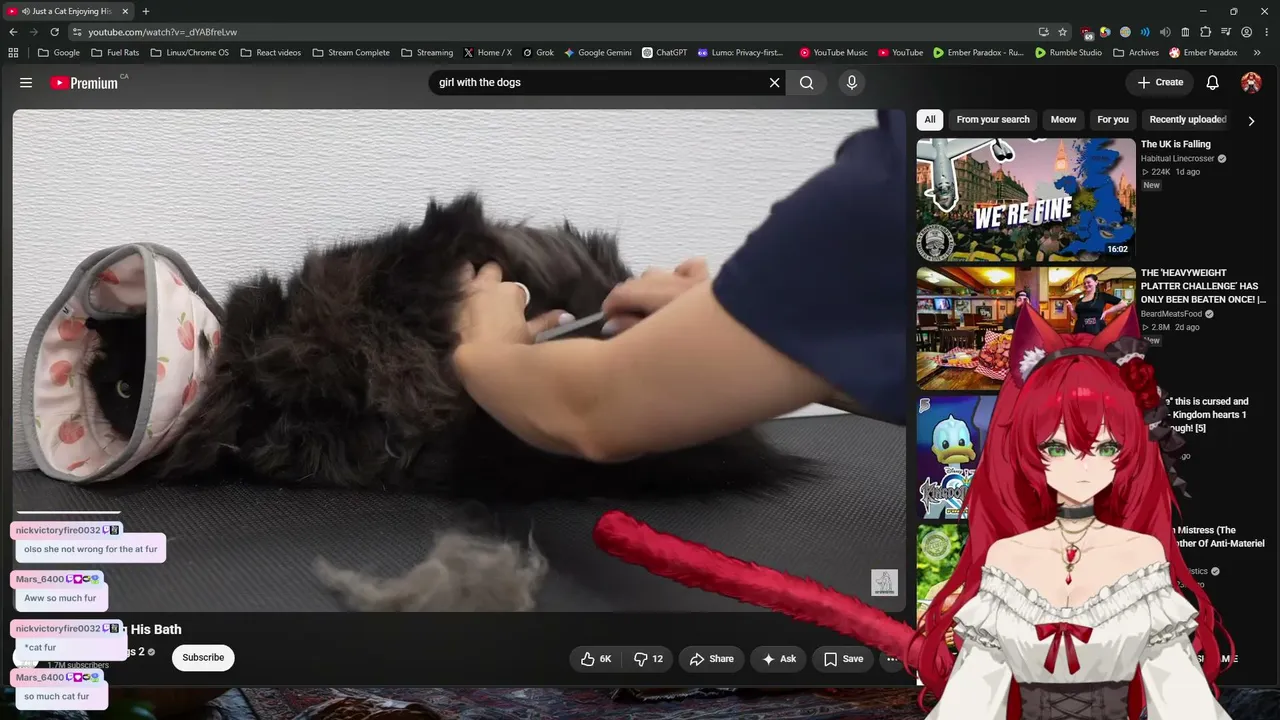
Task: Select the 'Recently uploaded' chip
Action: [1188, 120]
